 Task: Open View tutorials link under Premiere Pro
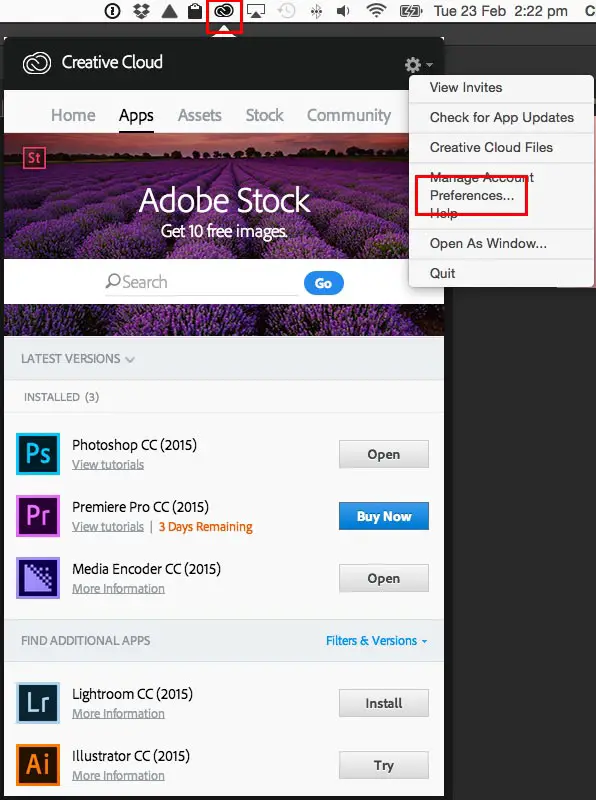(x=108, y=527)
